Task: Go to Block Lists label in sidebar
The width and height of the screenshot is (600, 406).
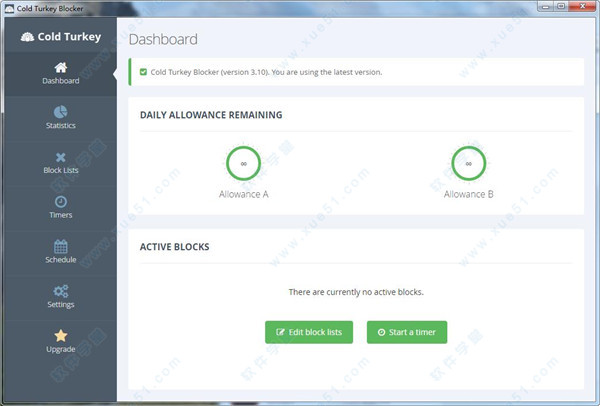Action: (x=61, y=170)
